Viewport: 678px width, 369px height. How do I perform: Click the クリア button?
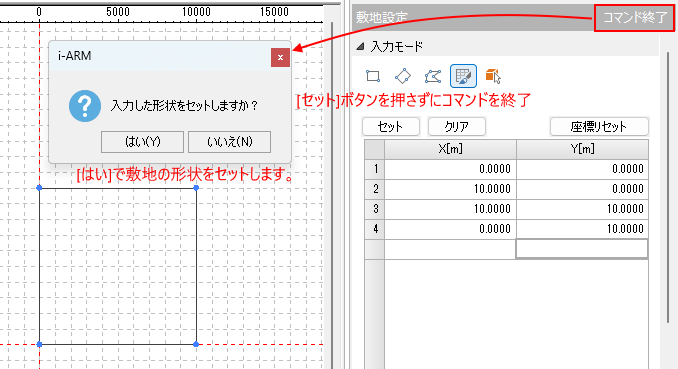[x=457, y=127]
